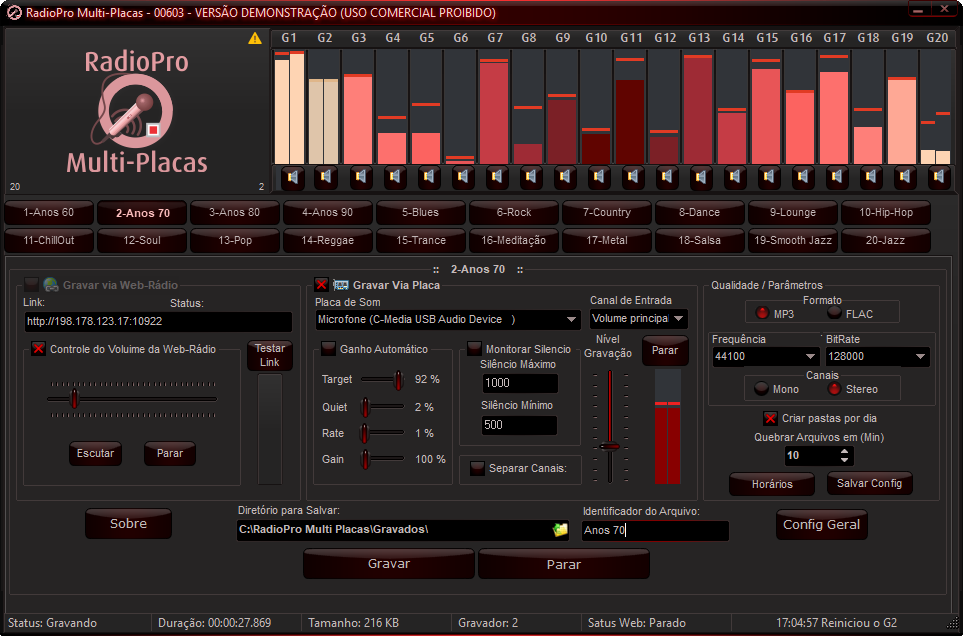Click the web radio Link input field
963x636 pixels.
point(158,321)
